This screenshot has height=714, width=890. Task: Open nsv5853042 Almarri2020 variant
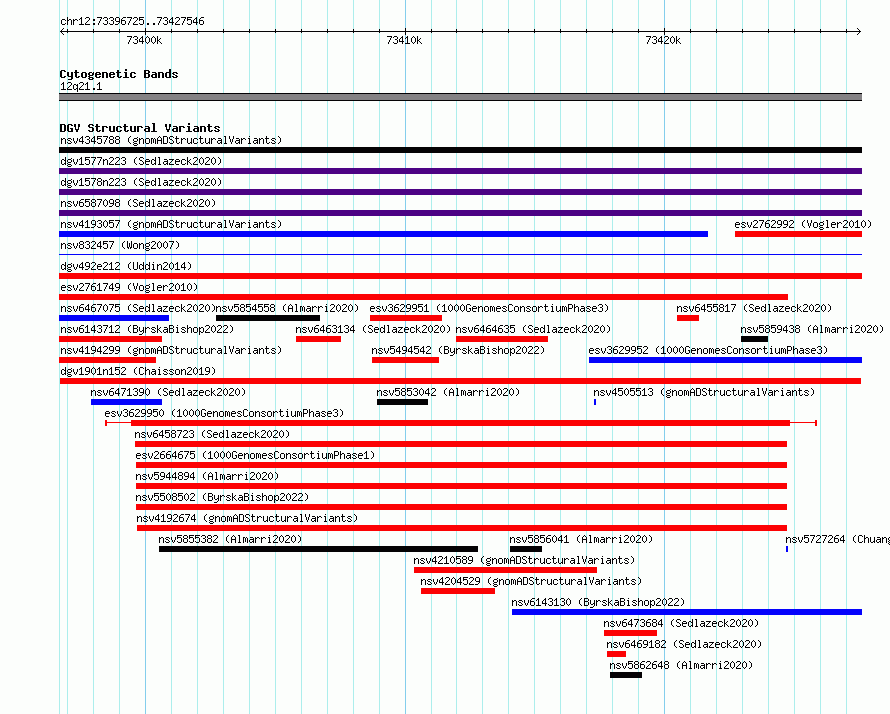(x=402, y=402)
